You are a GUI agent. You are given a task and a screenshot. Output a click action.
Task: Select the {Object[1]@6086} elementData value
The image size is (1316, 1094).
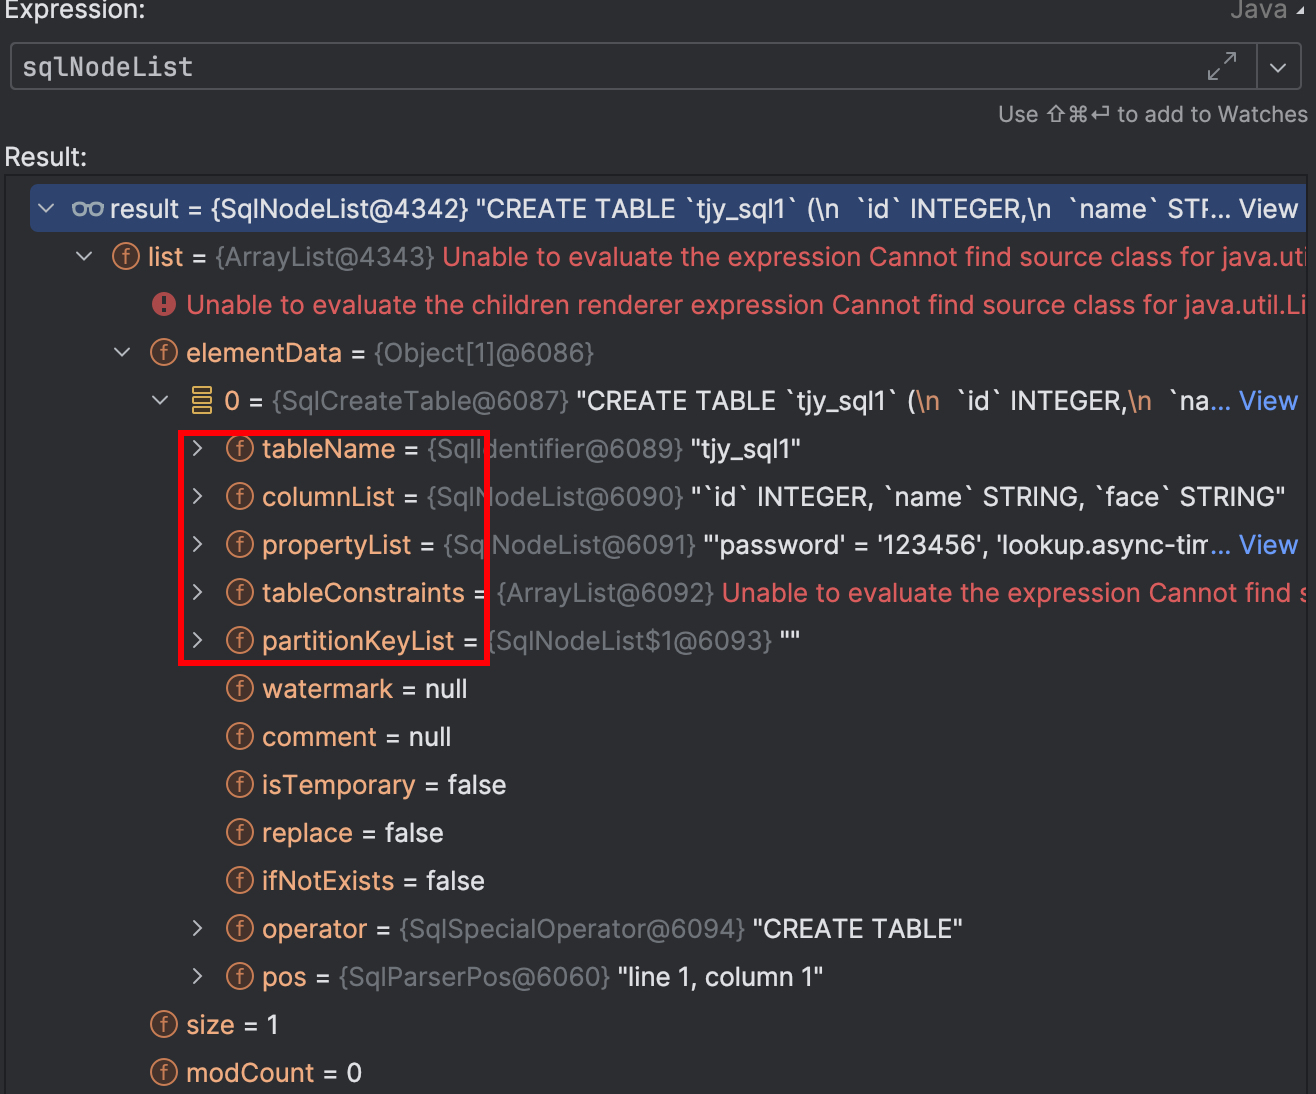click(x=484, y=353)
